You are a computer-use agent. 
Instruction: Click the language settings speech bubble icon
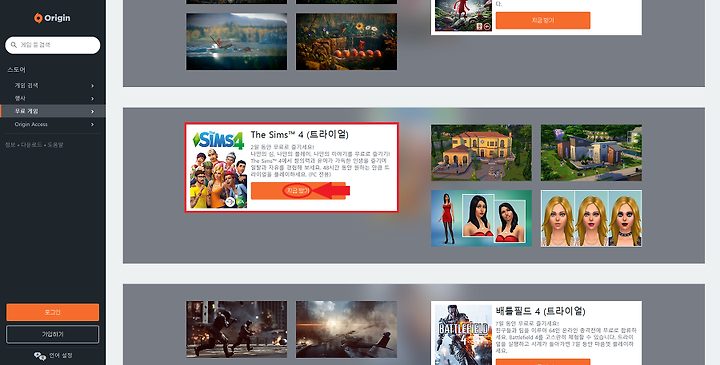pos(40,356)
